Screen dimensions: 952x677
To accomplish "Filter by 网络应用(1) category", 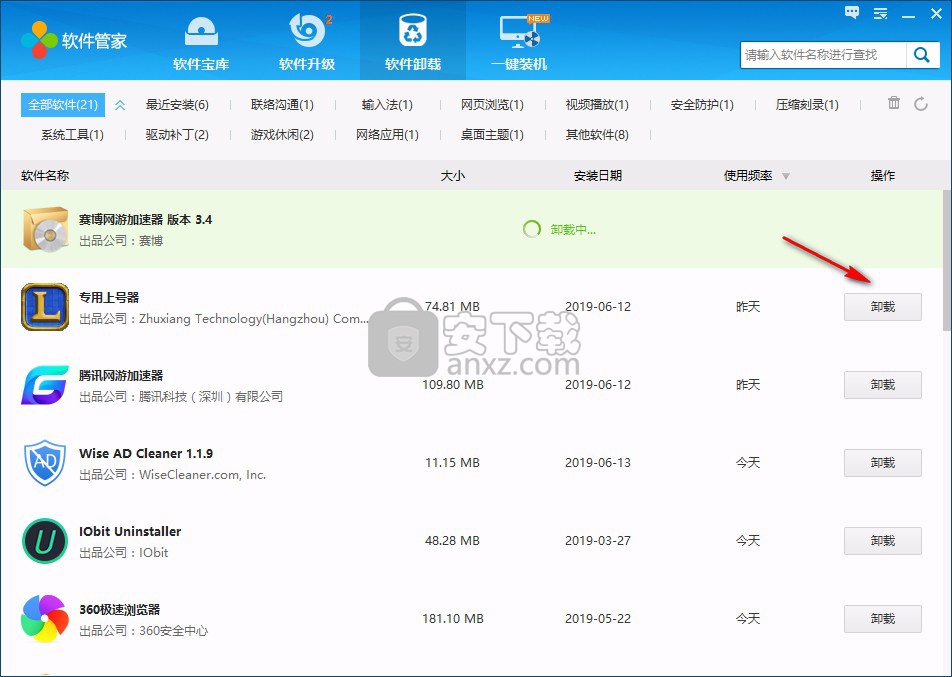I will pyautogui.click(x=387, y=134).
